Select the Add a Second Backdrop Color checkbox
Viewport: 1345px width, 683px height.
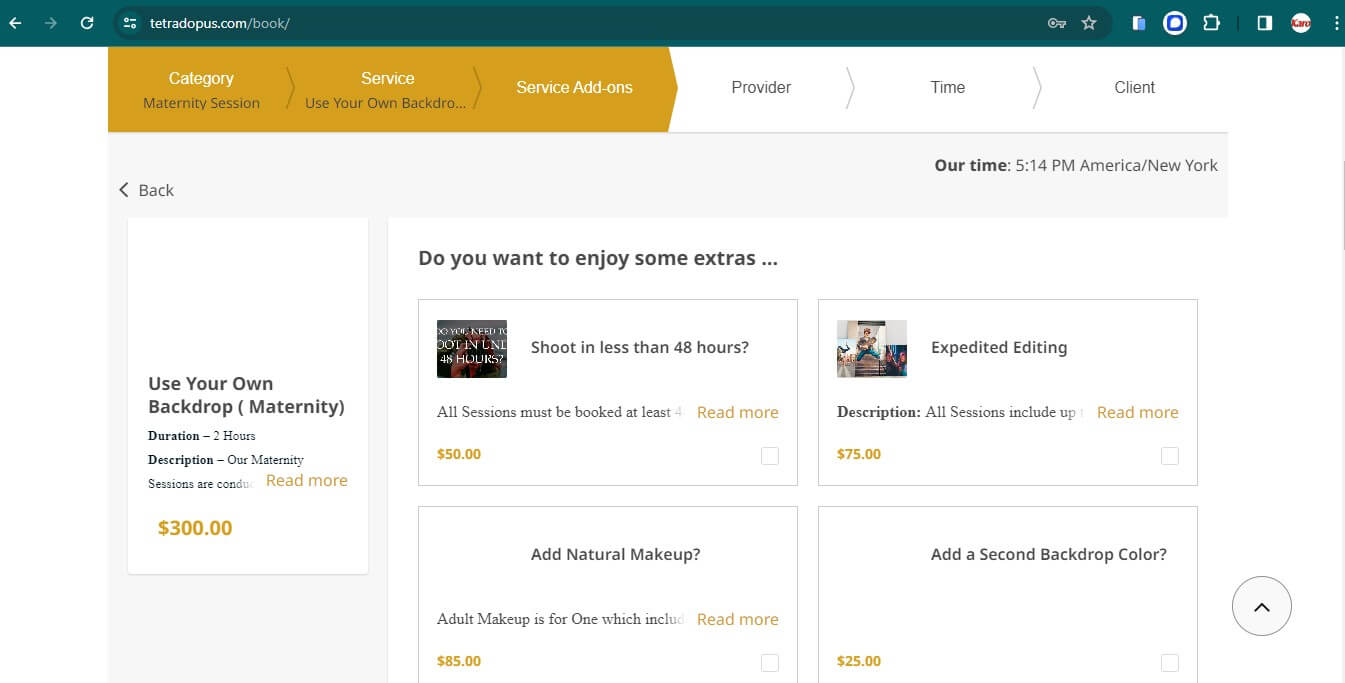click(x=1169, y=662)
